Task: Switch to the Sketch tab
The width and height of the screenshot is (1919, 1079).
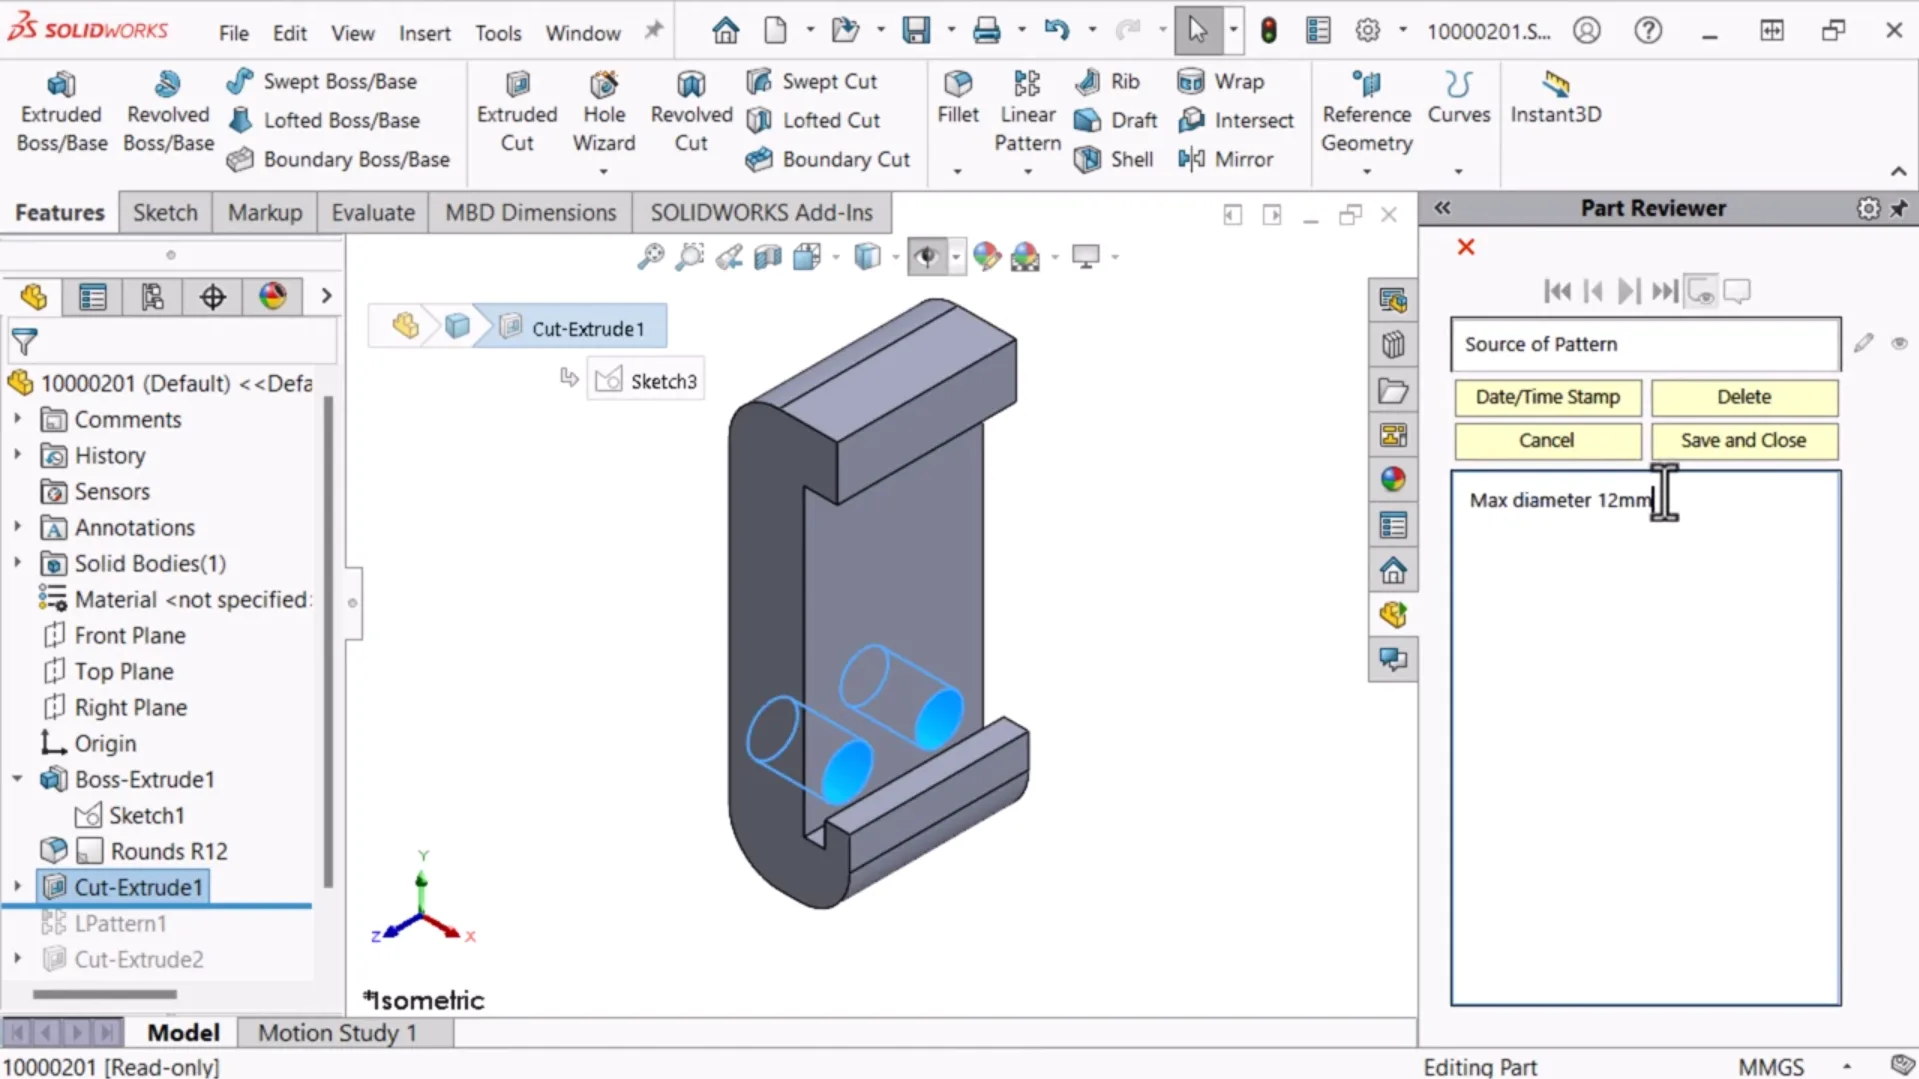Action: 165,213
